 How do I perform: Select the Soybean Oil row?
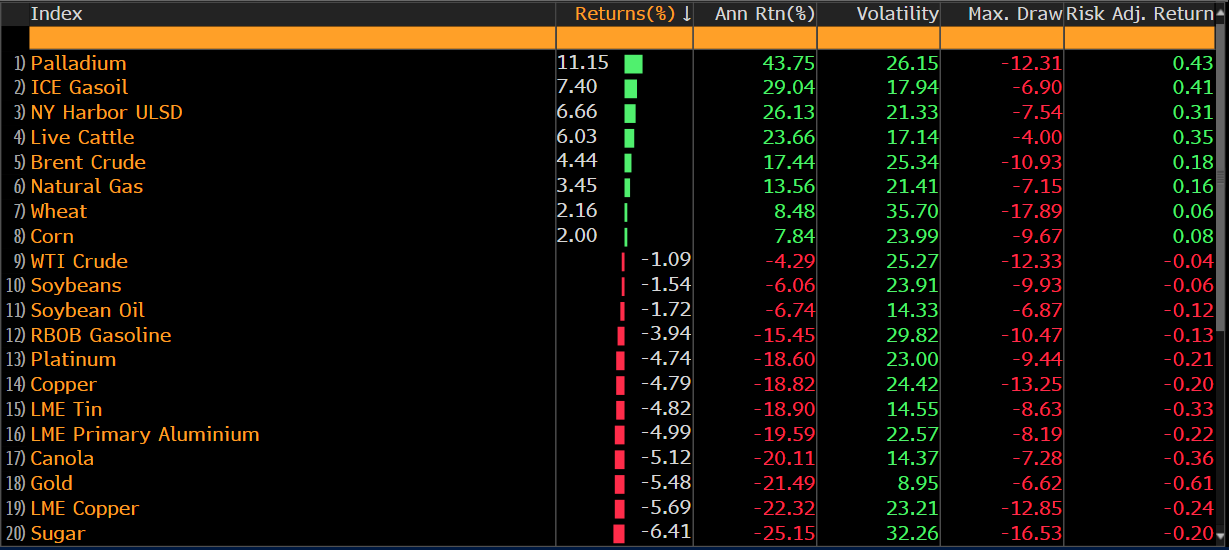608,310
